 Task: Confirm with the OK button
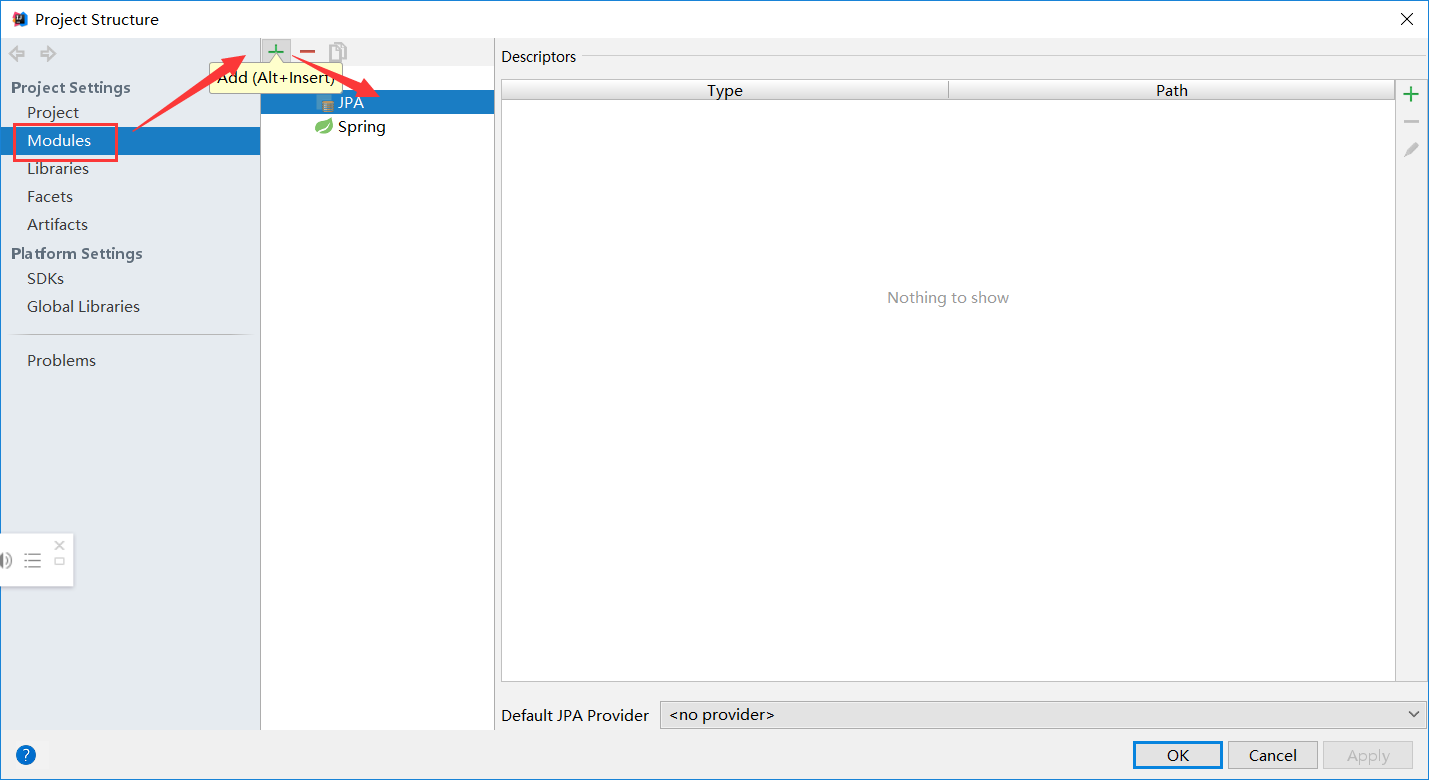point(1178,755)
